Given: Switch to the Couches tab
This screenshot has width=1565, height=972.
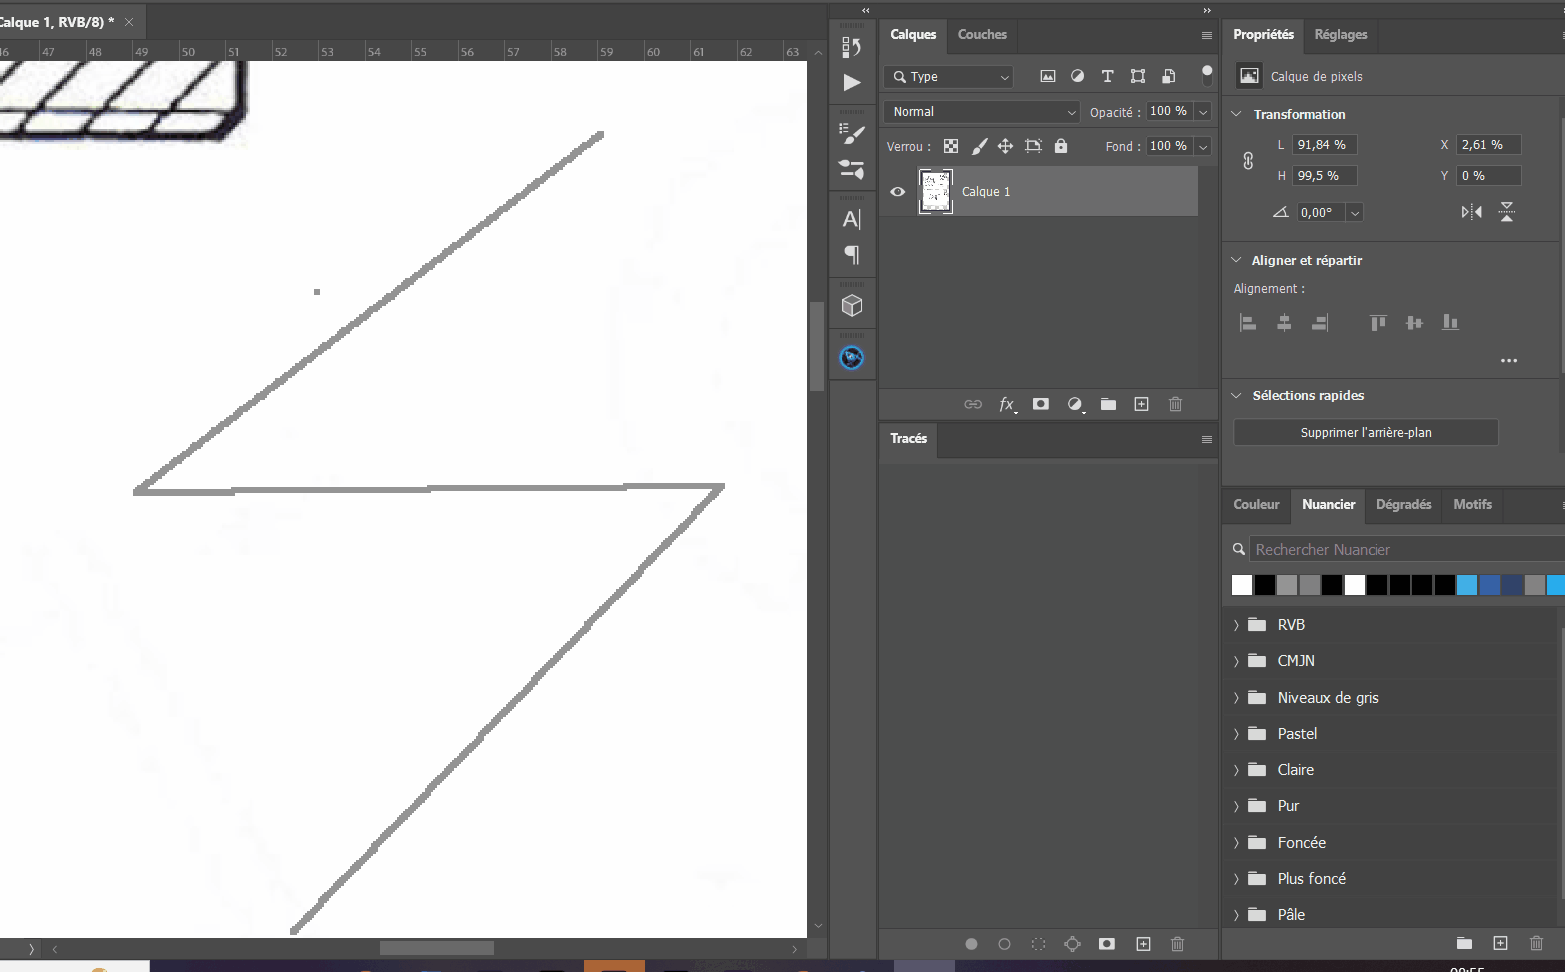Looking at the screenshot, I should pyautogui.click(x=982, y=34).
